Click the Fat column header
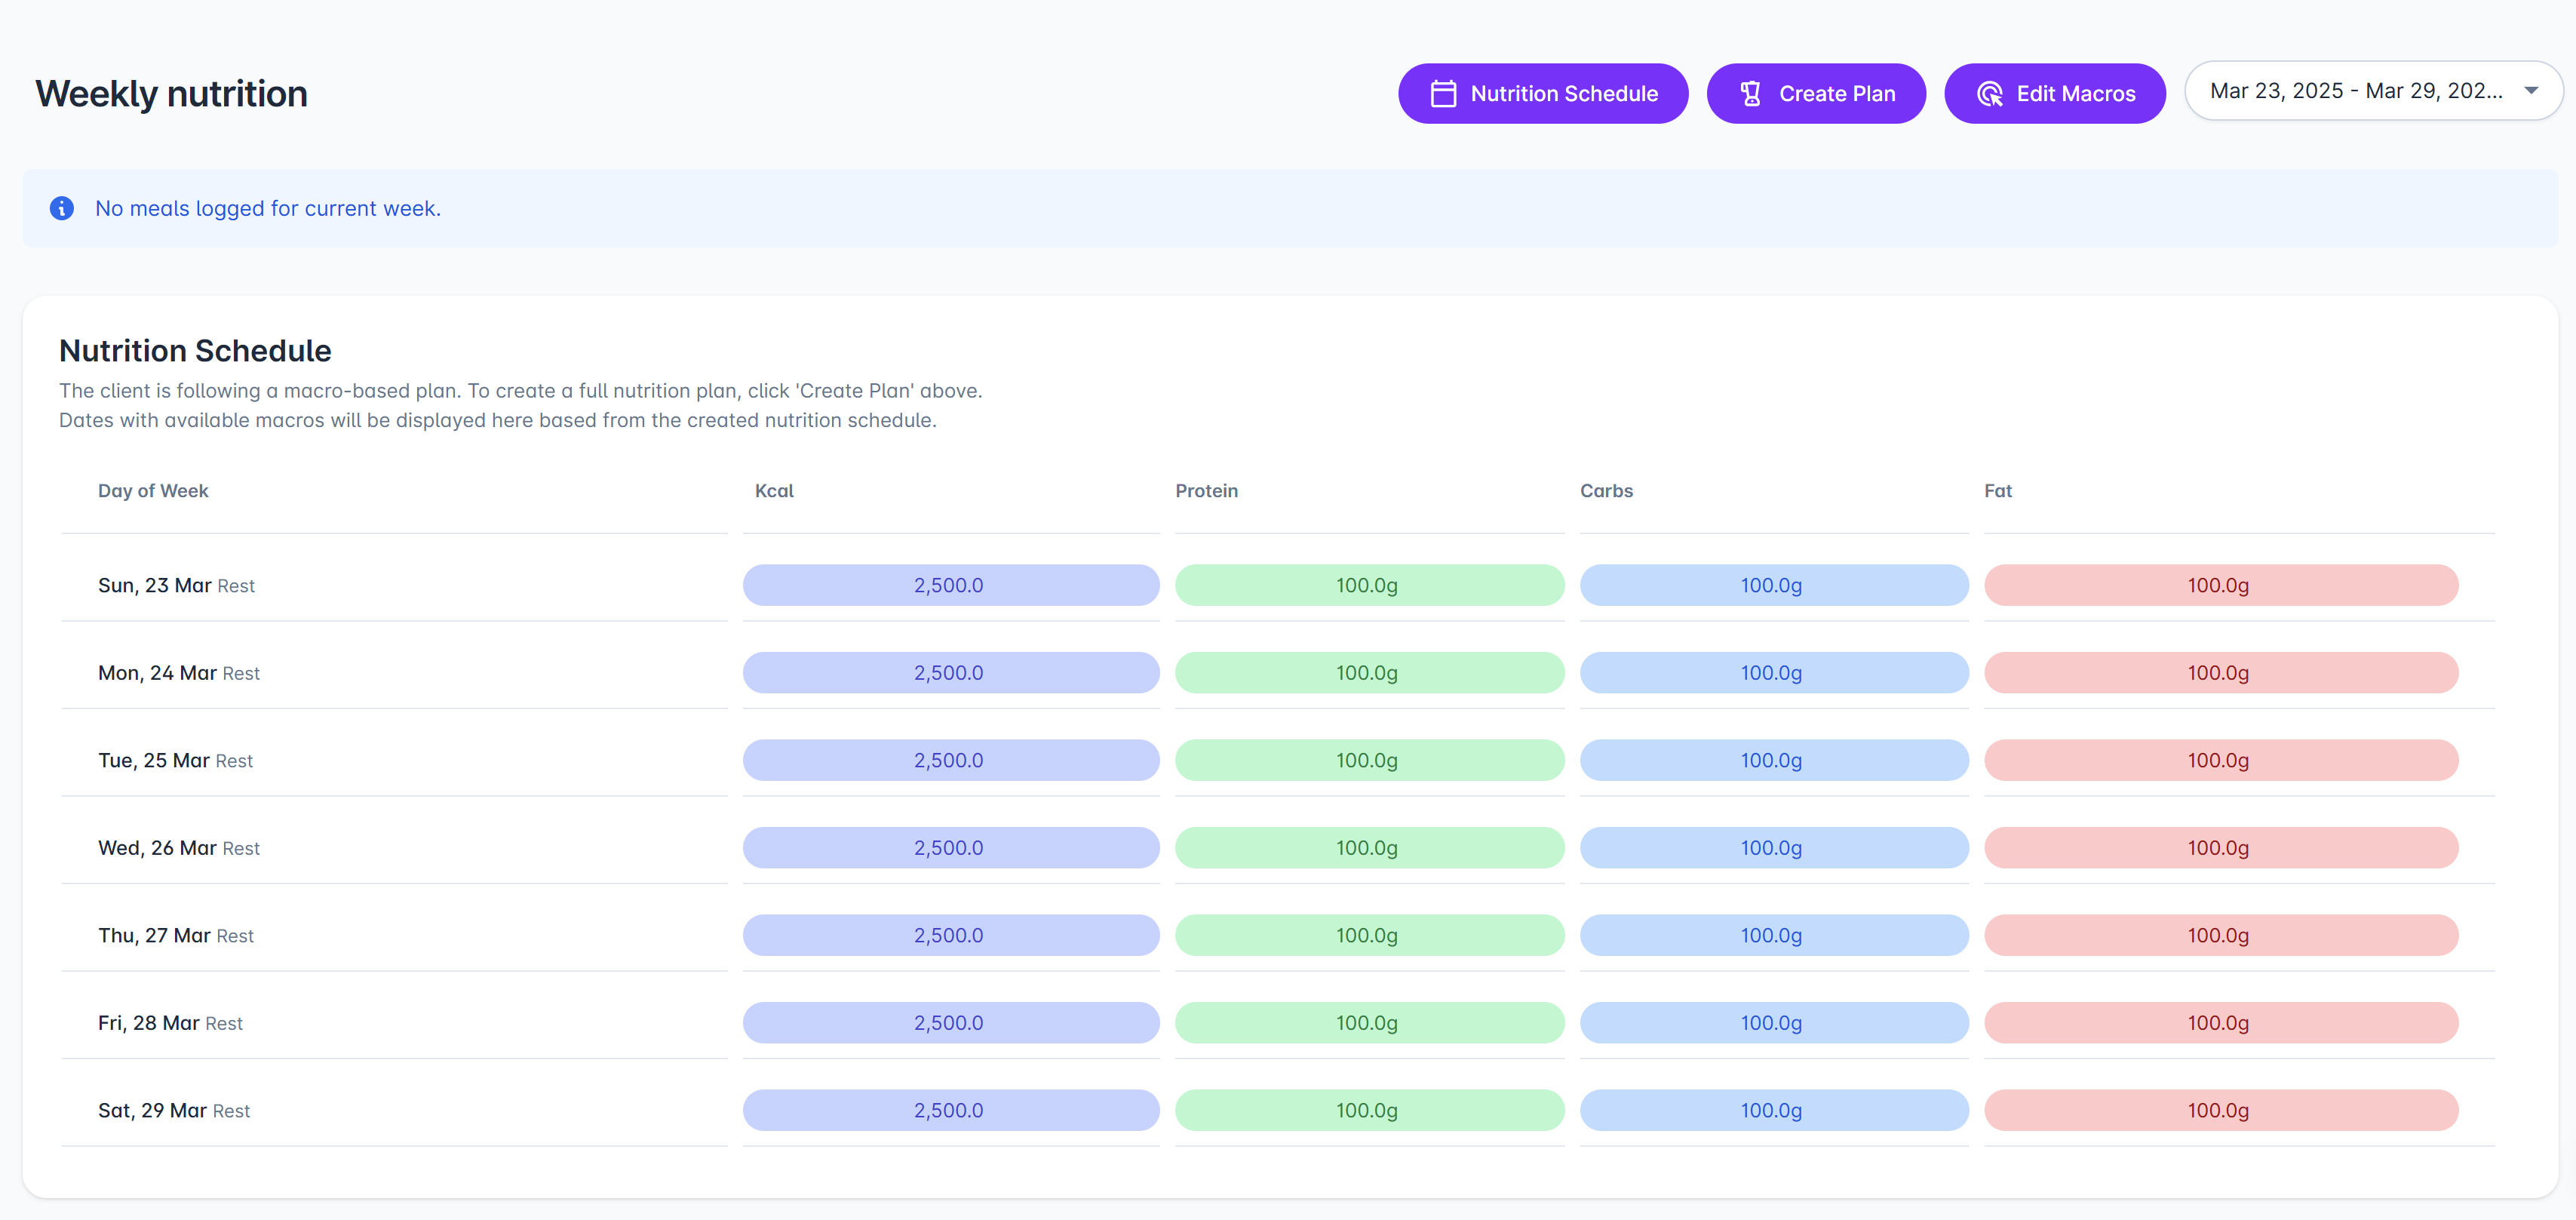 1997,491
